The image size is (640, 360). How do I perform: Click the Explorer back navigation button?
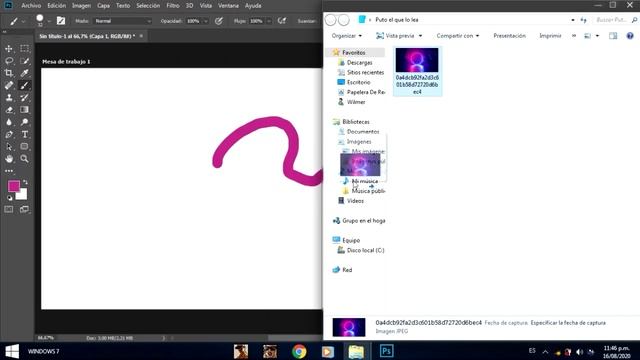[331, 20]
